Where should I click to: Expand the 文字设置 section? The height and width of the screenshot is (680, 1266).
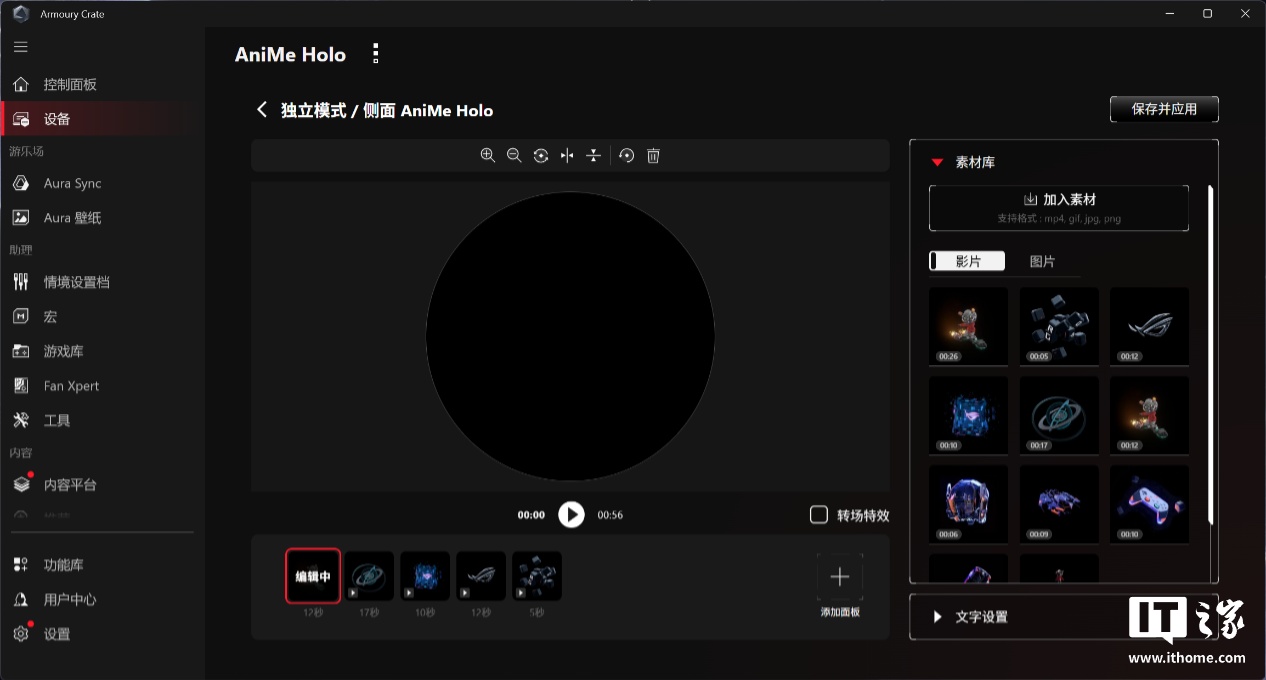(x=937, y=617)
